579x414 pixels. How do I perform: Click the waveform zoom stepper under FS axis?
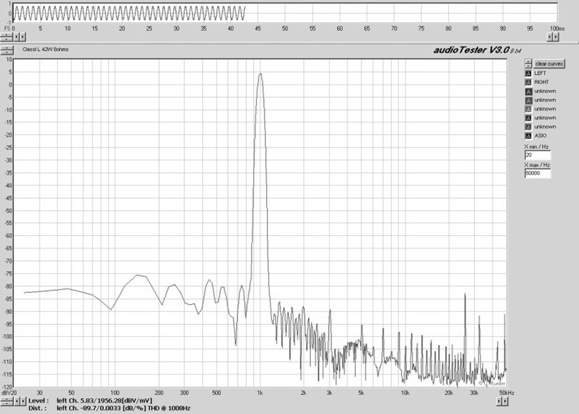[x=7, y=37]
